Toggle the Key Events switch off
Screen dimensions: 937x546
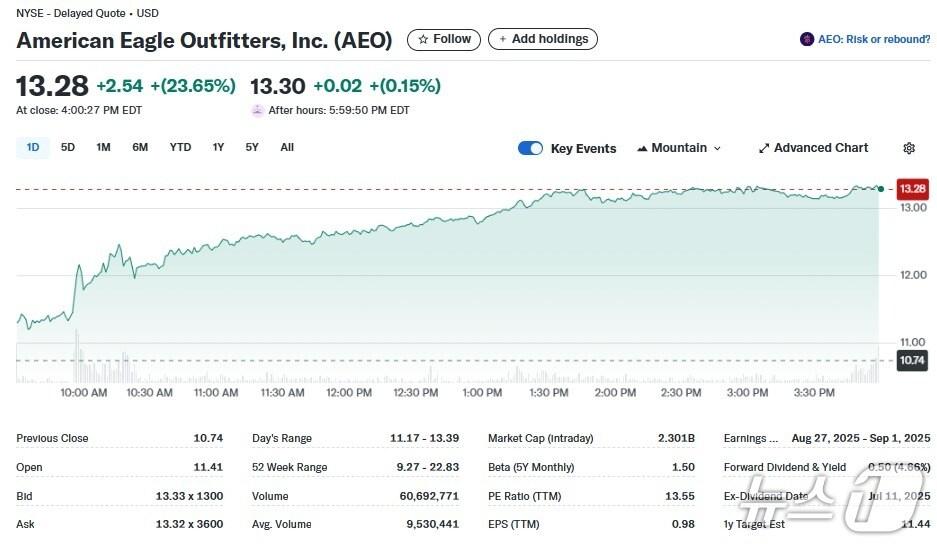coord(530,148)
